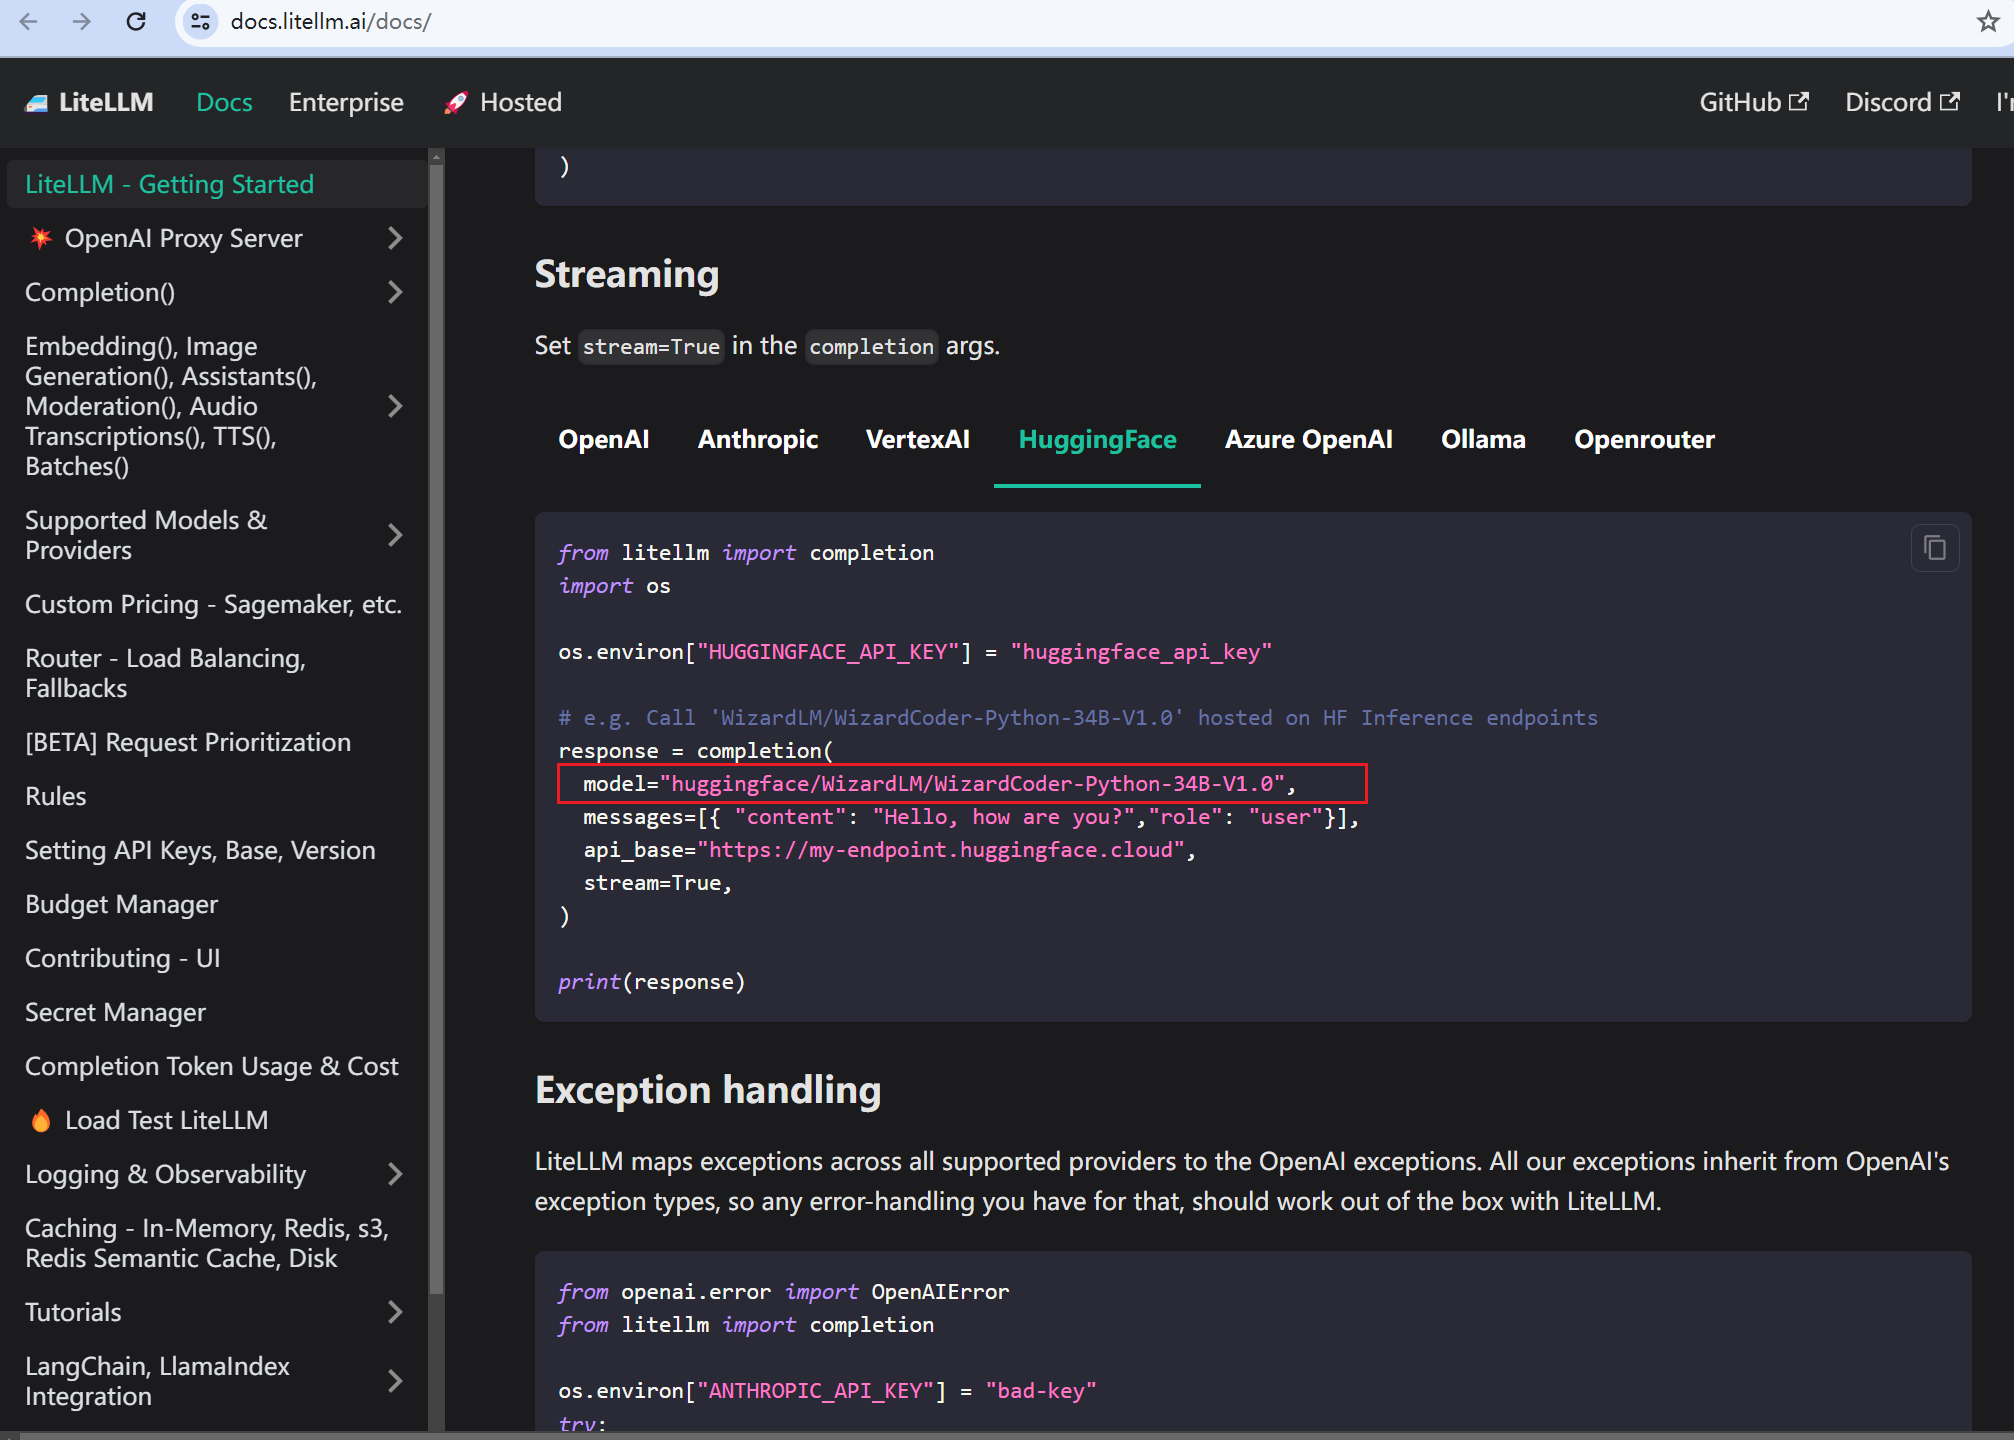
Task: Open site information icon in the address bar
Action: [x=200, y=21]
